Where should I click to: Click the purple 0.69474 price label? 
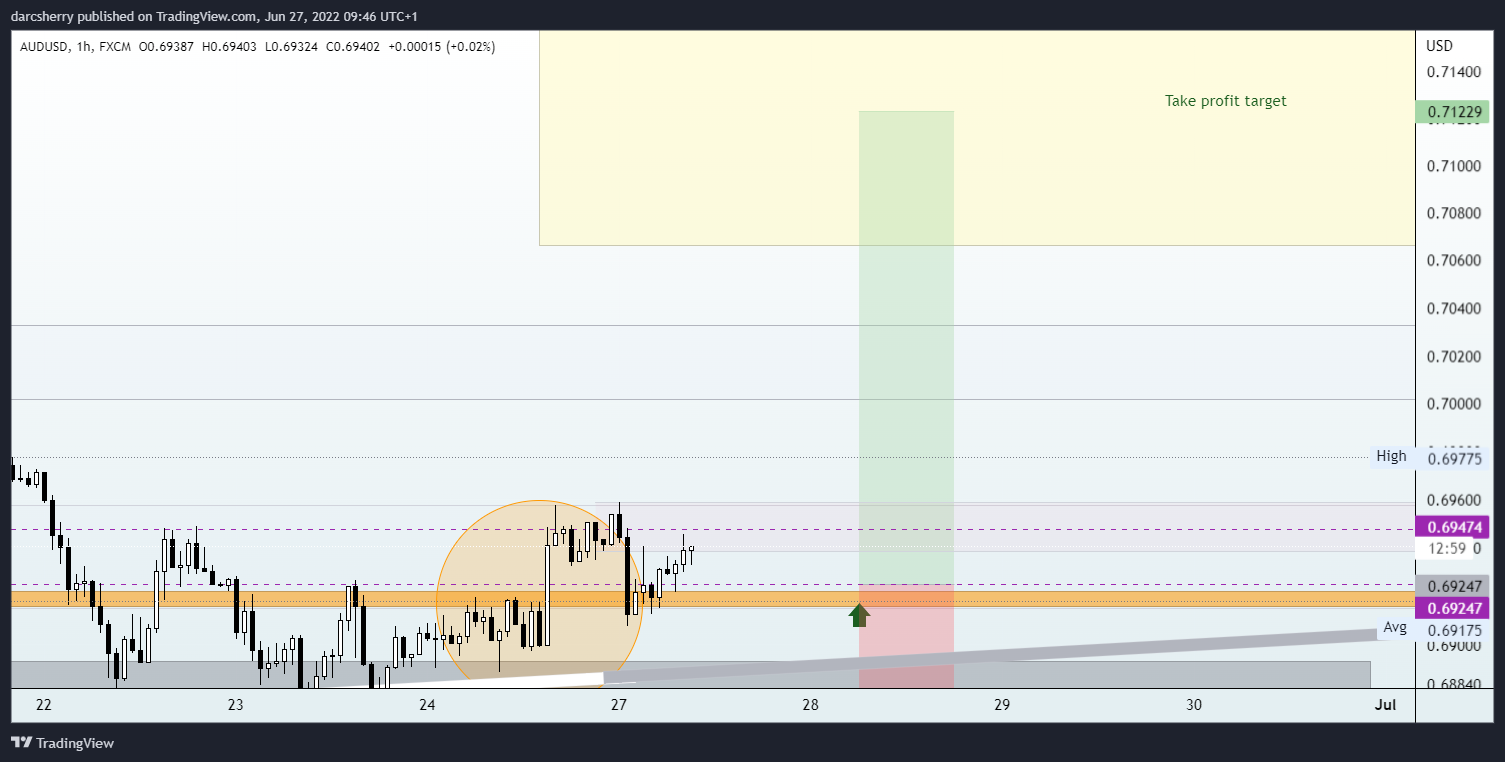pos(1453,527)
